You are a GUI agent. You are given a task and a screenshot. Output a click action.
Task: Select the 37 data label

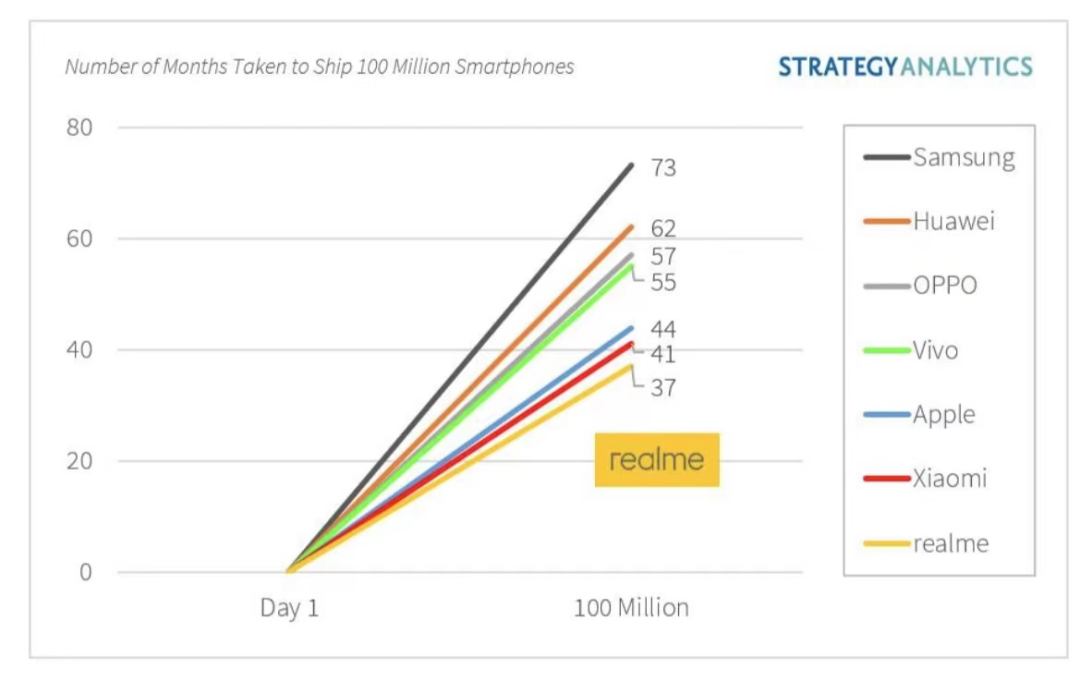[662, 388]
